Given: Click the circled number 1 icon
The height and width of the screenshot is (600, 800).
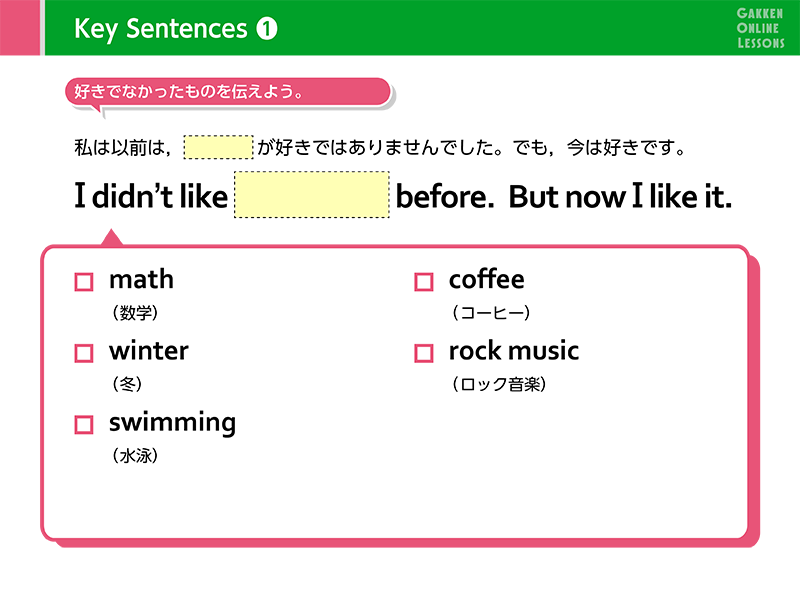Looking at the screenshot, I should [266, 28].
